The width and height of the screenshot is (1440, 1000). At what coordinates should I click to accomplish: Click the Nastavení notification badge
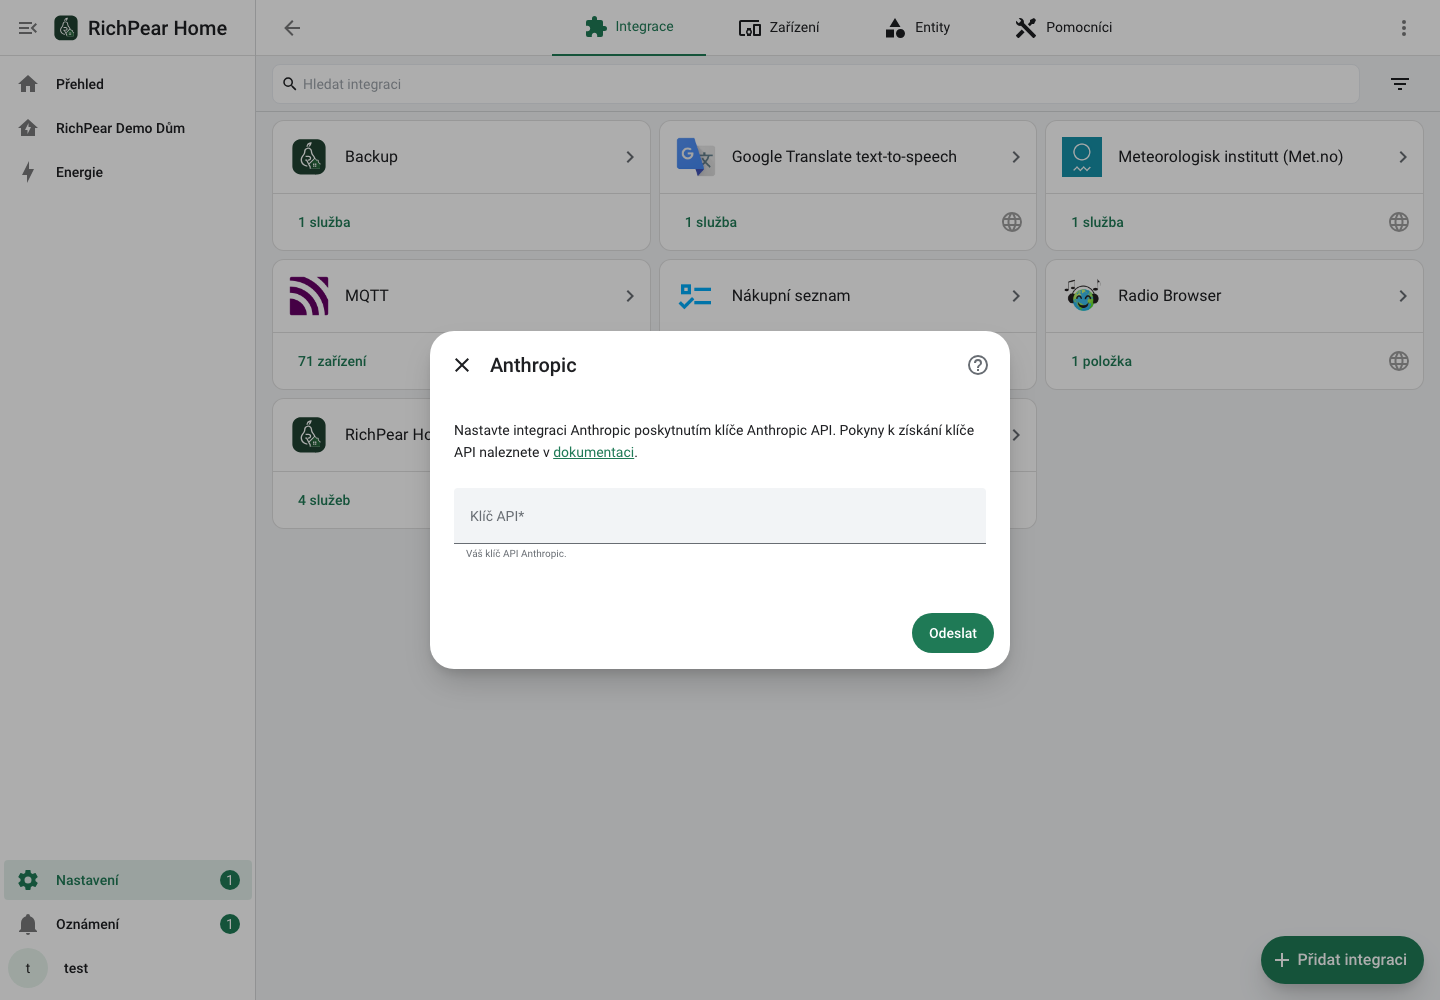pyautogui.click(x=230, y=880)
